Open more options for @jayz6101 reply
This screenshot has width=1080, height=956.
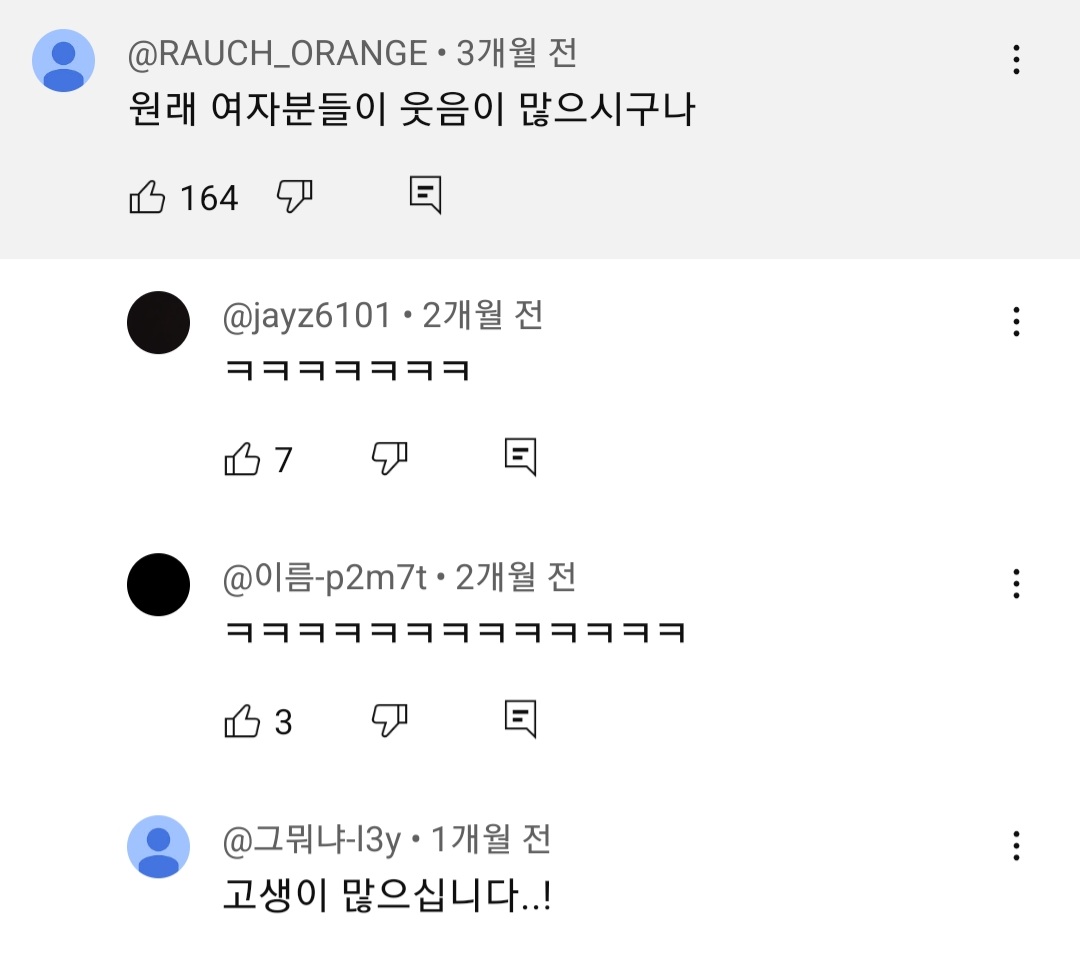[1016, 322]
